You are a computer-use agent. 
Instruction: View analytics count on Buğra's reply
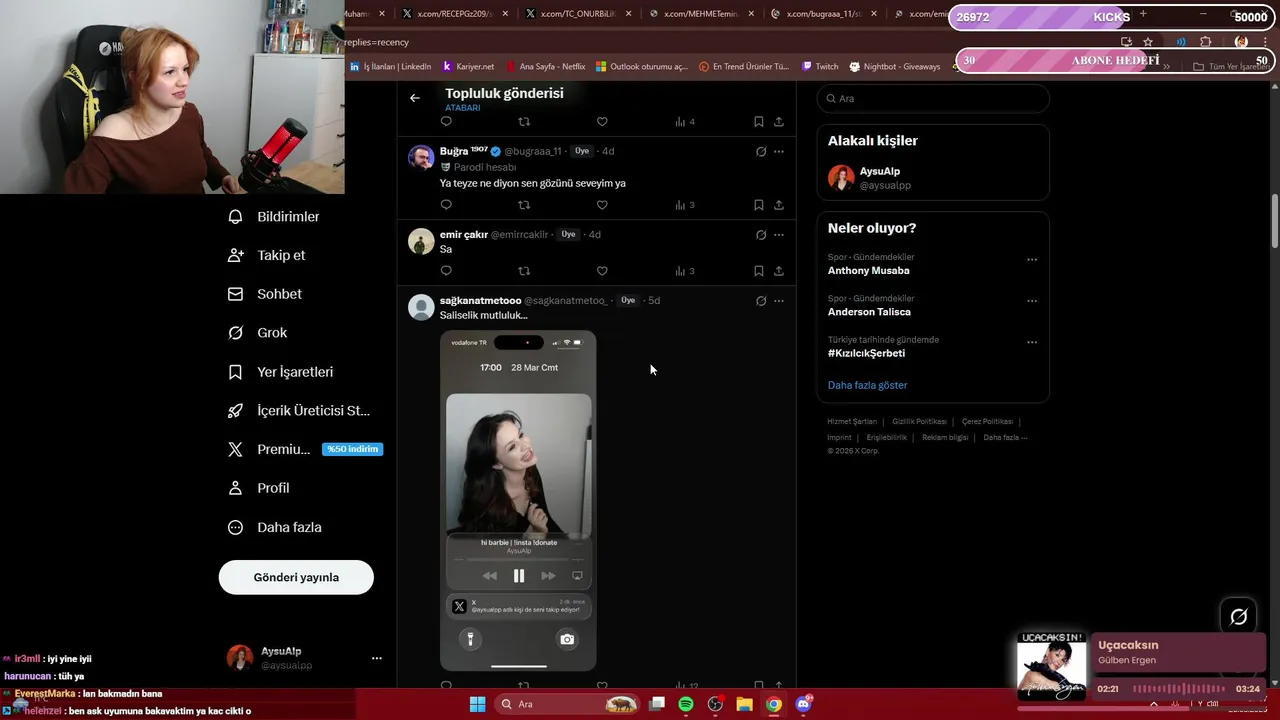(x=685, y=205)
